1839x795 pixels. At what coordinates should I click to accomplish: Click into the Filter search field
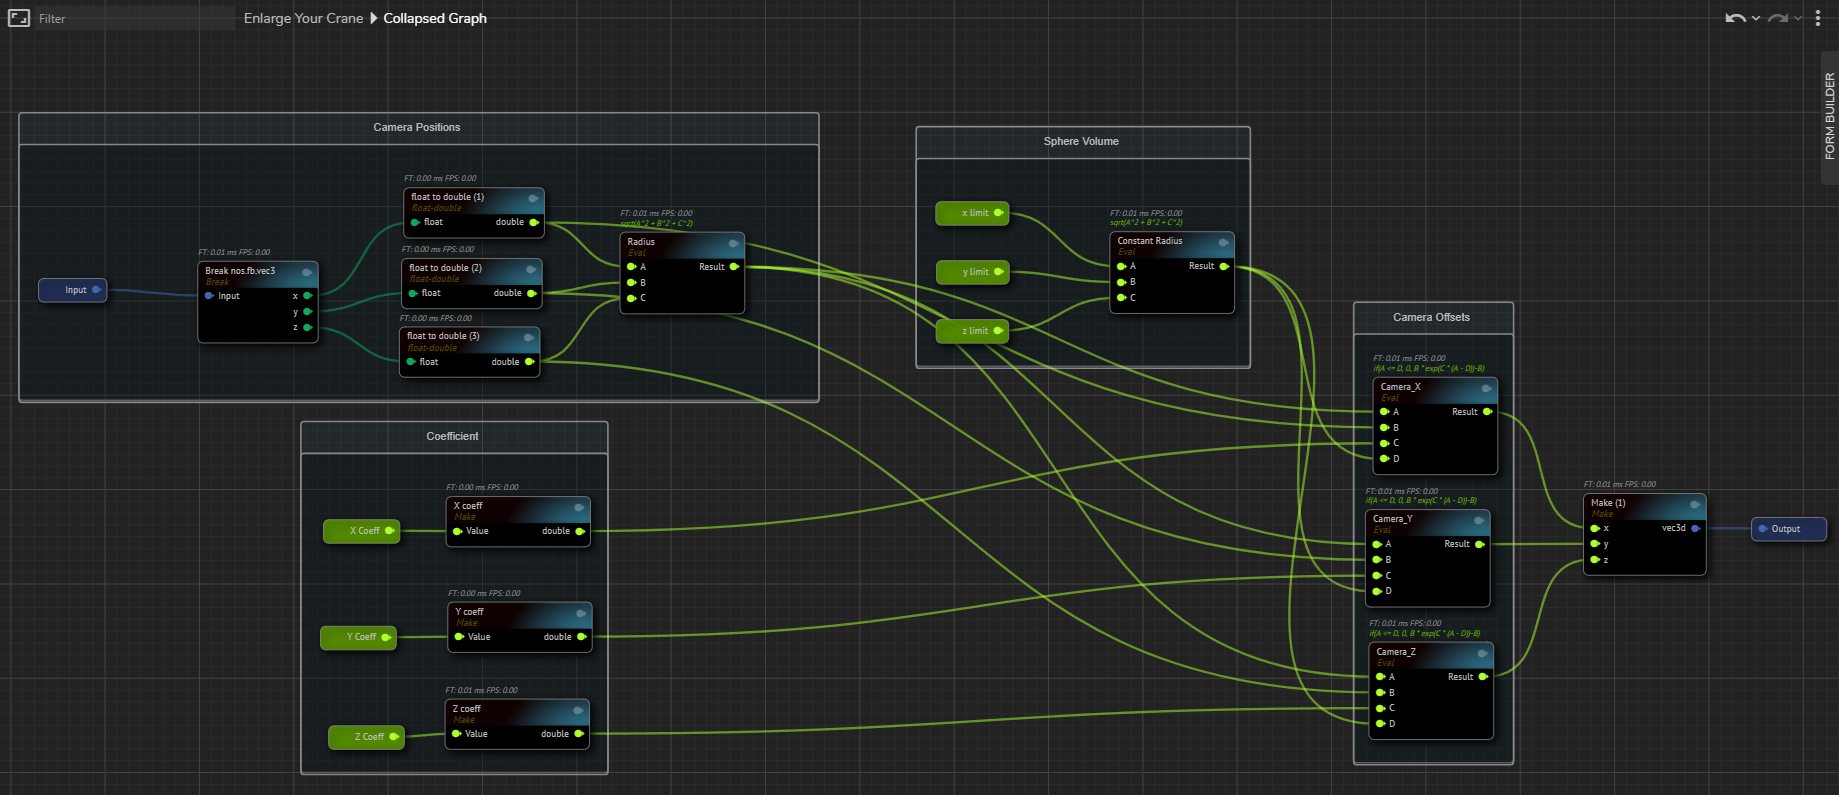[x=130, y=18]
